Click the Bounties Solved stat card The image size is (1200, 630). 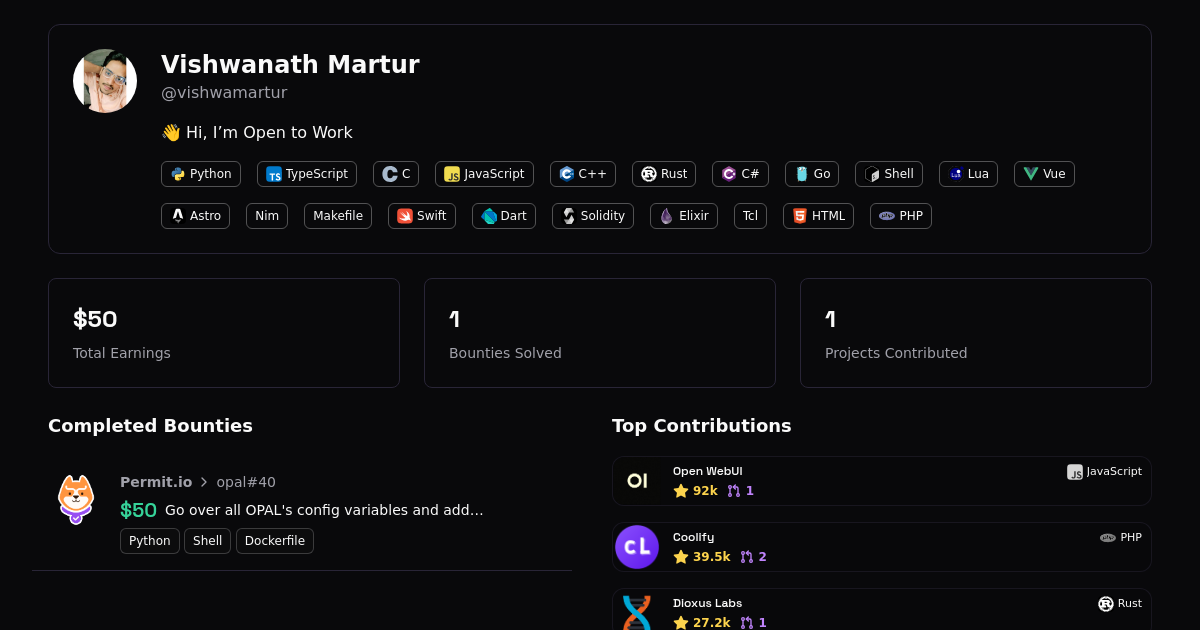pyautogui.click(x=600, y=333)
